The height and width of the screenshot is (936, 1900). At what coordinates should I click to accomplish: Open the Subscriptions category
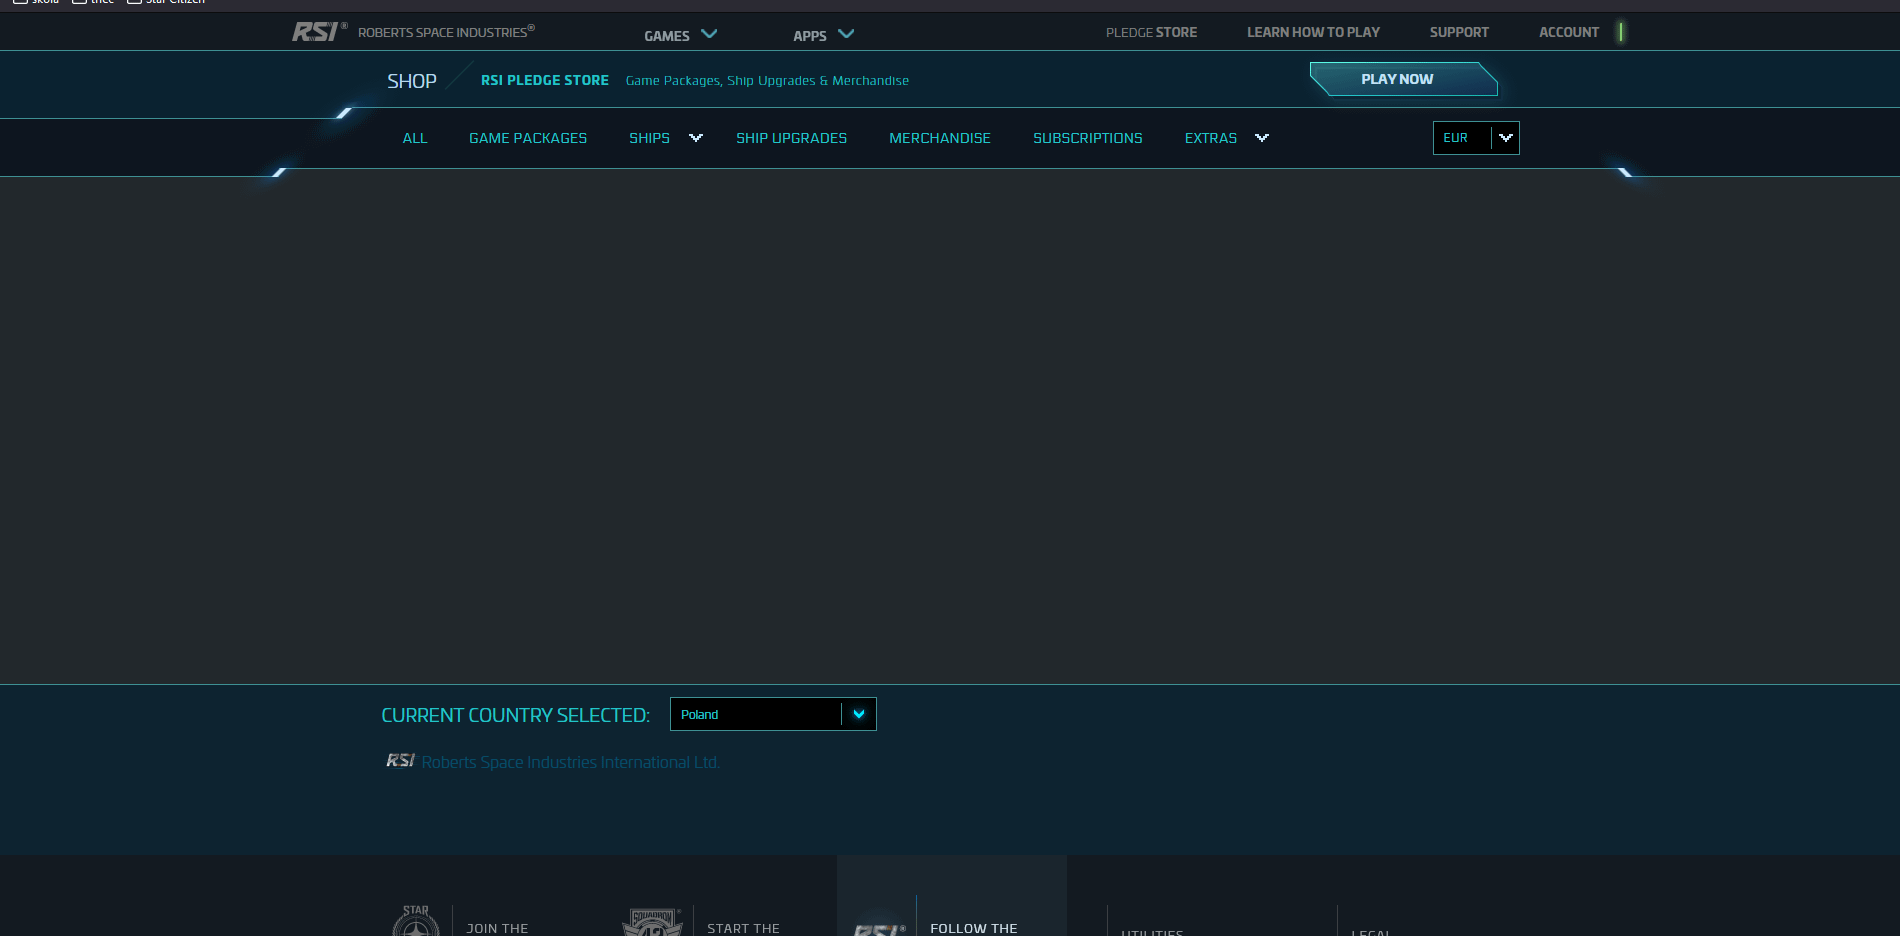click(x=1088, y=138)
